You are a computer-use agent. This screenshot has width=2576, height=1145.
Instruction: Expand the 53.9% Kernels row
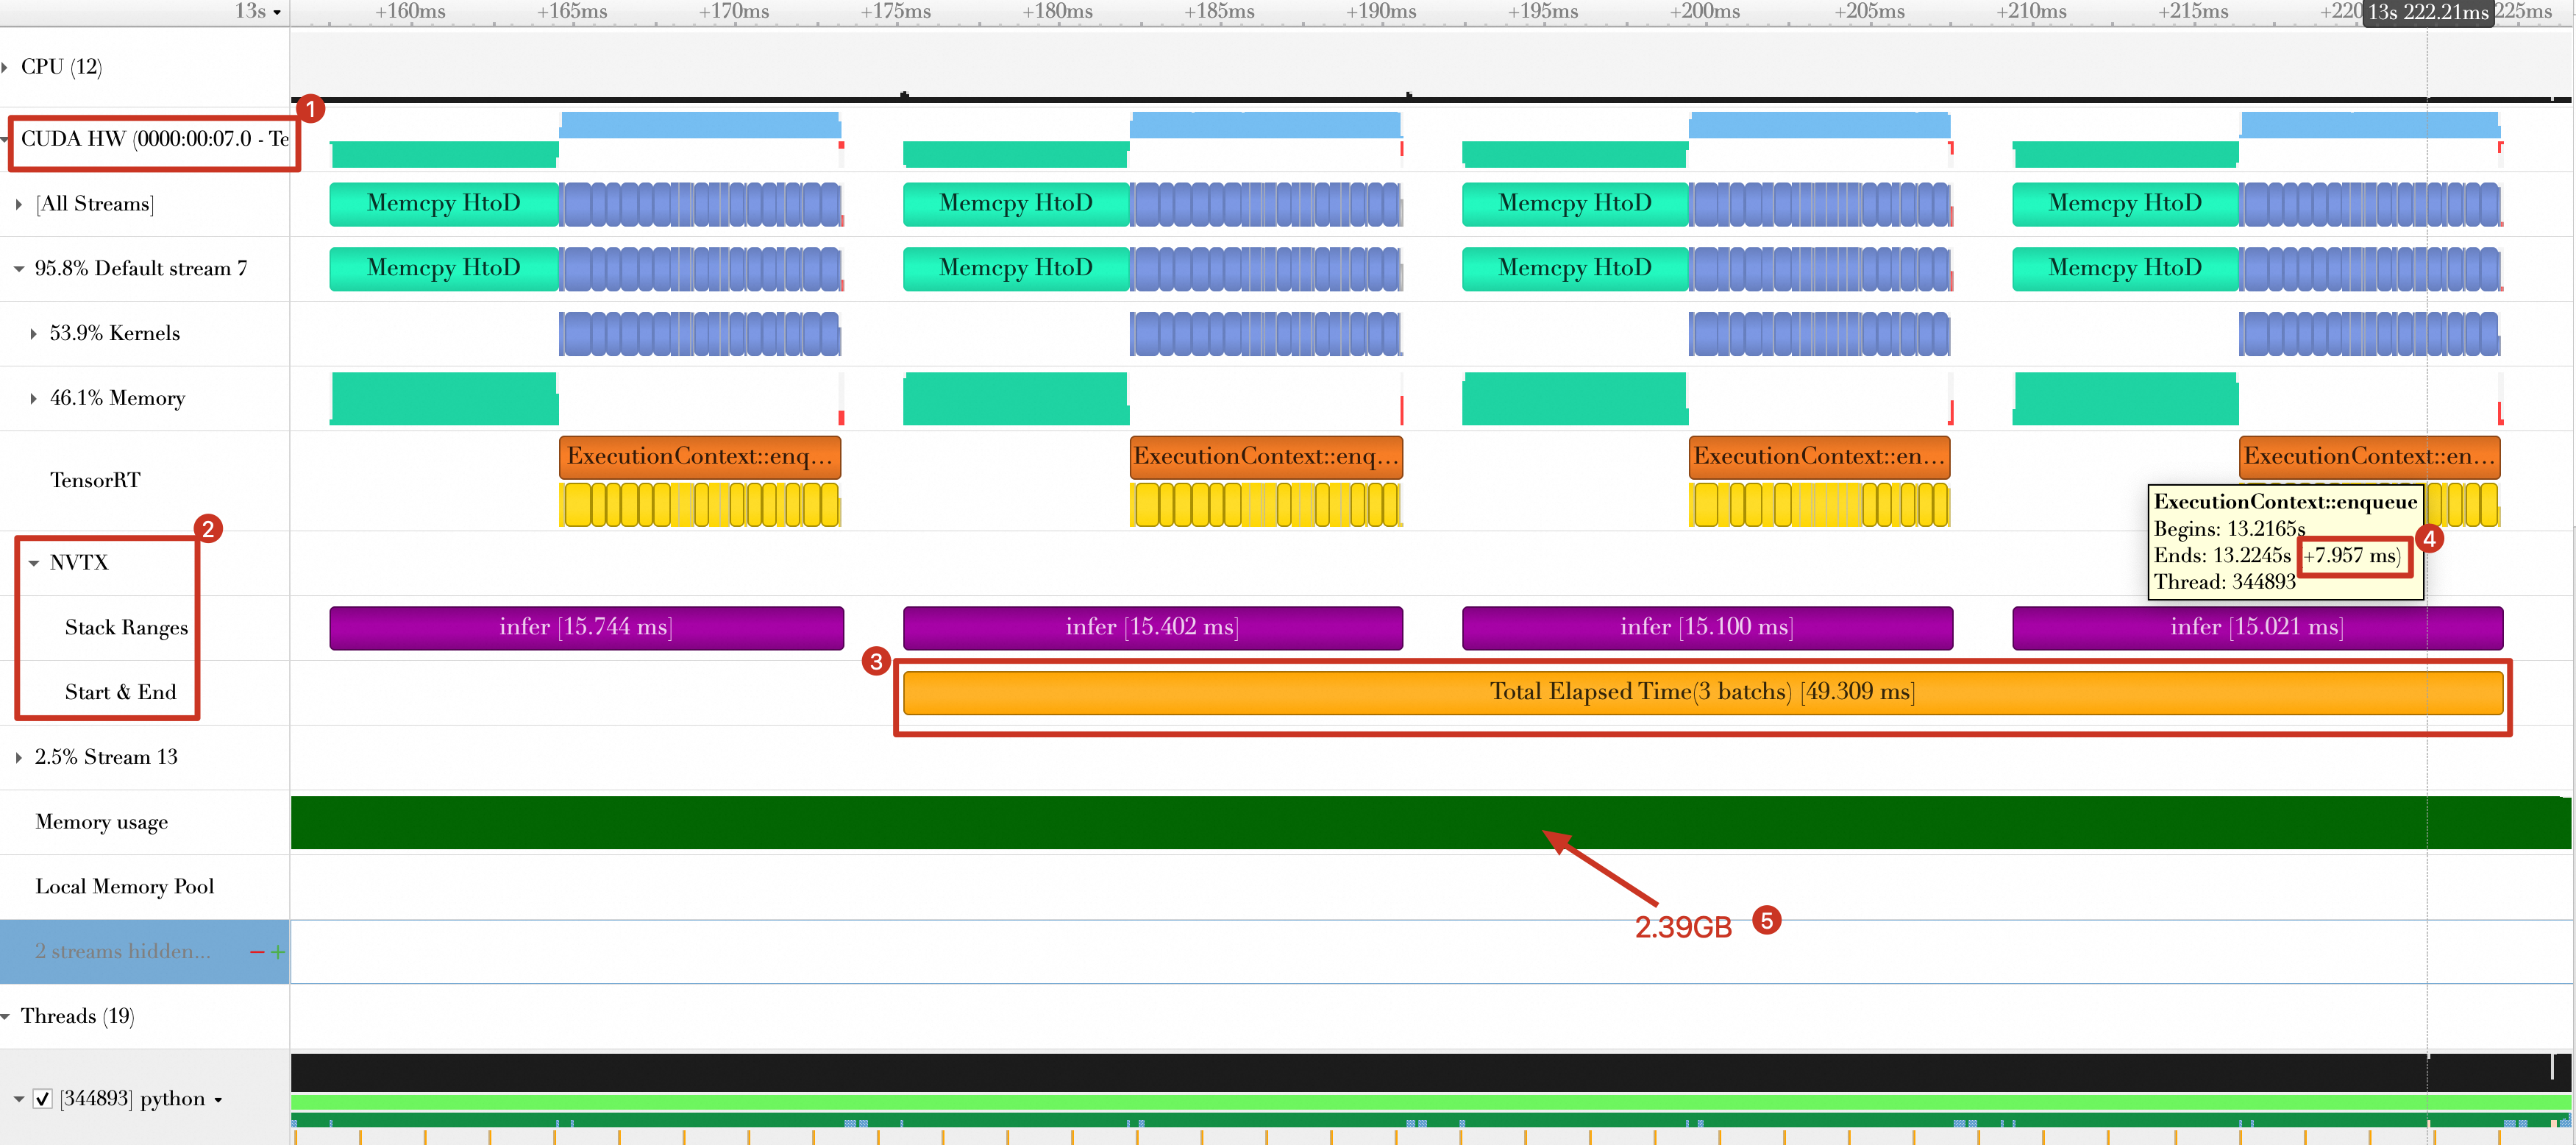pos(34,334)
